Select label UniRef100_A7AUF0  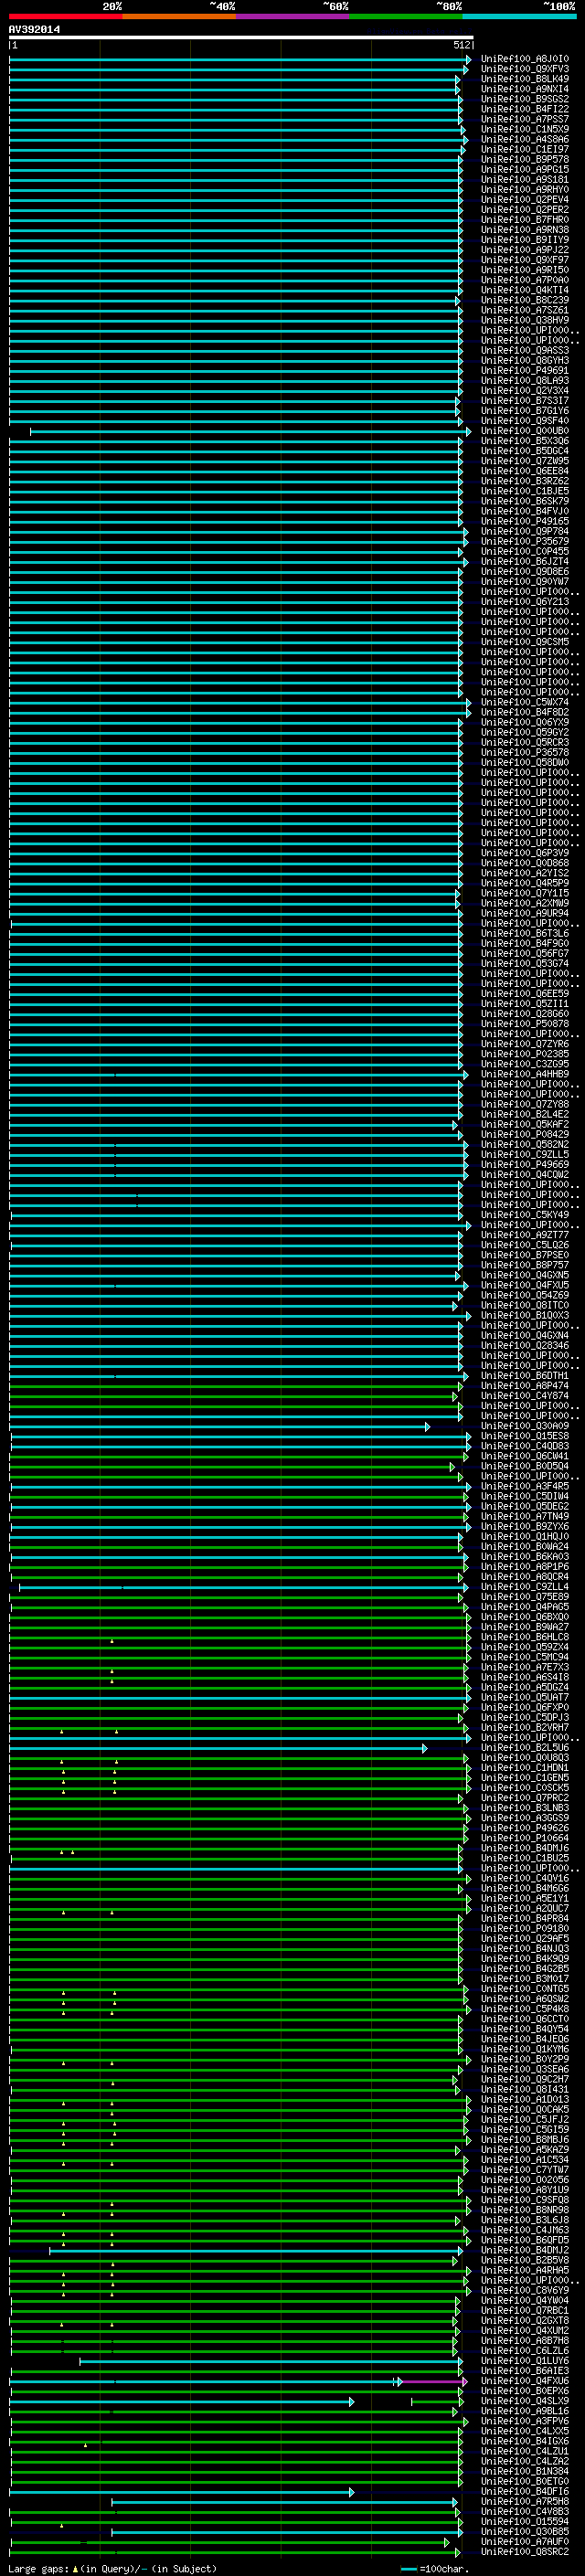click(x=525, y=2541)
